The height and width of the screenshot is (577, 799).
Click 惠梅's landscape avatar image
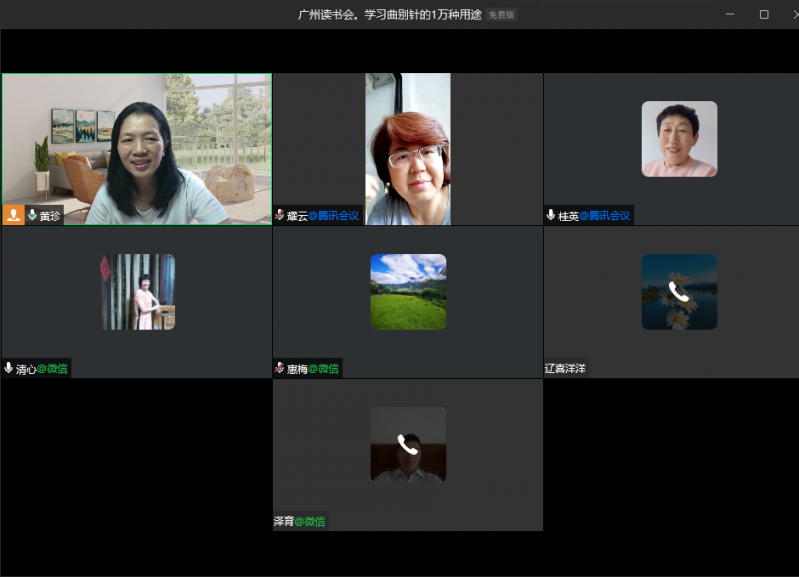(x=408, y=292)
